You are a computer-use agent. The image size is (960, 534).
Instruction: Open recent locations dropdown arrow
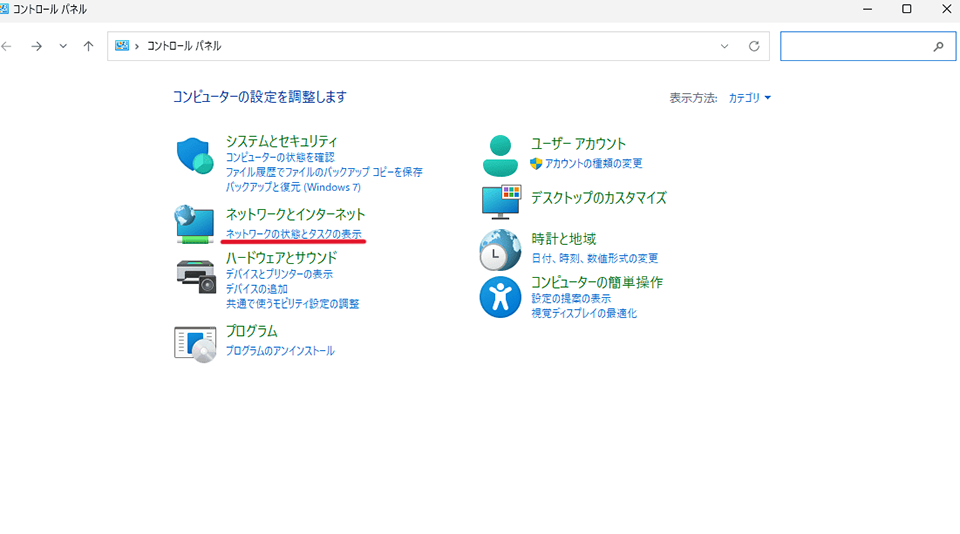(63, 47)
